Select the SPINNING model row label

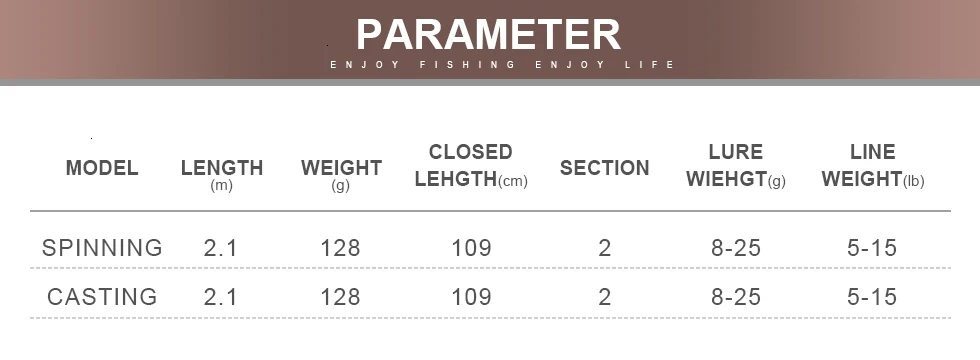[x=102, y=248]
